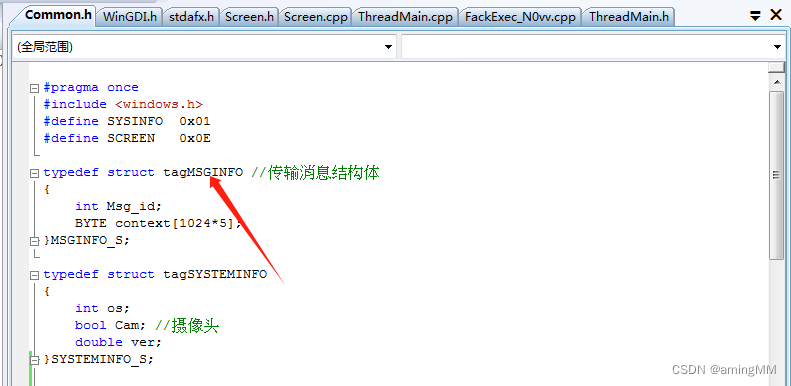Viewport: 791px width, 386px height.
Task: Open the ThreadMain.h tab
Action: 629,17
